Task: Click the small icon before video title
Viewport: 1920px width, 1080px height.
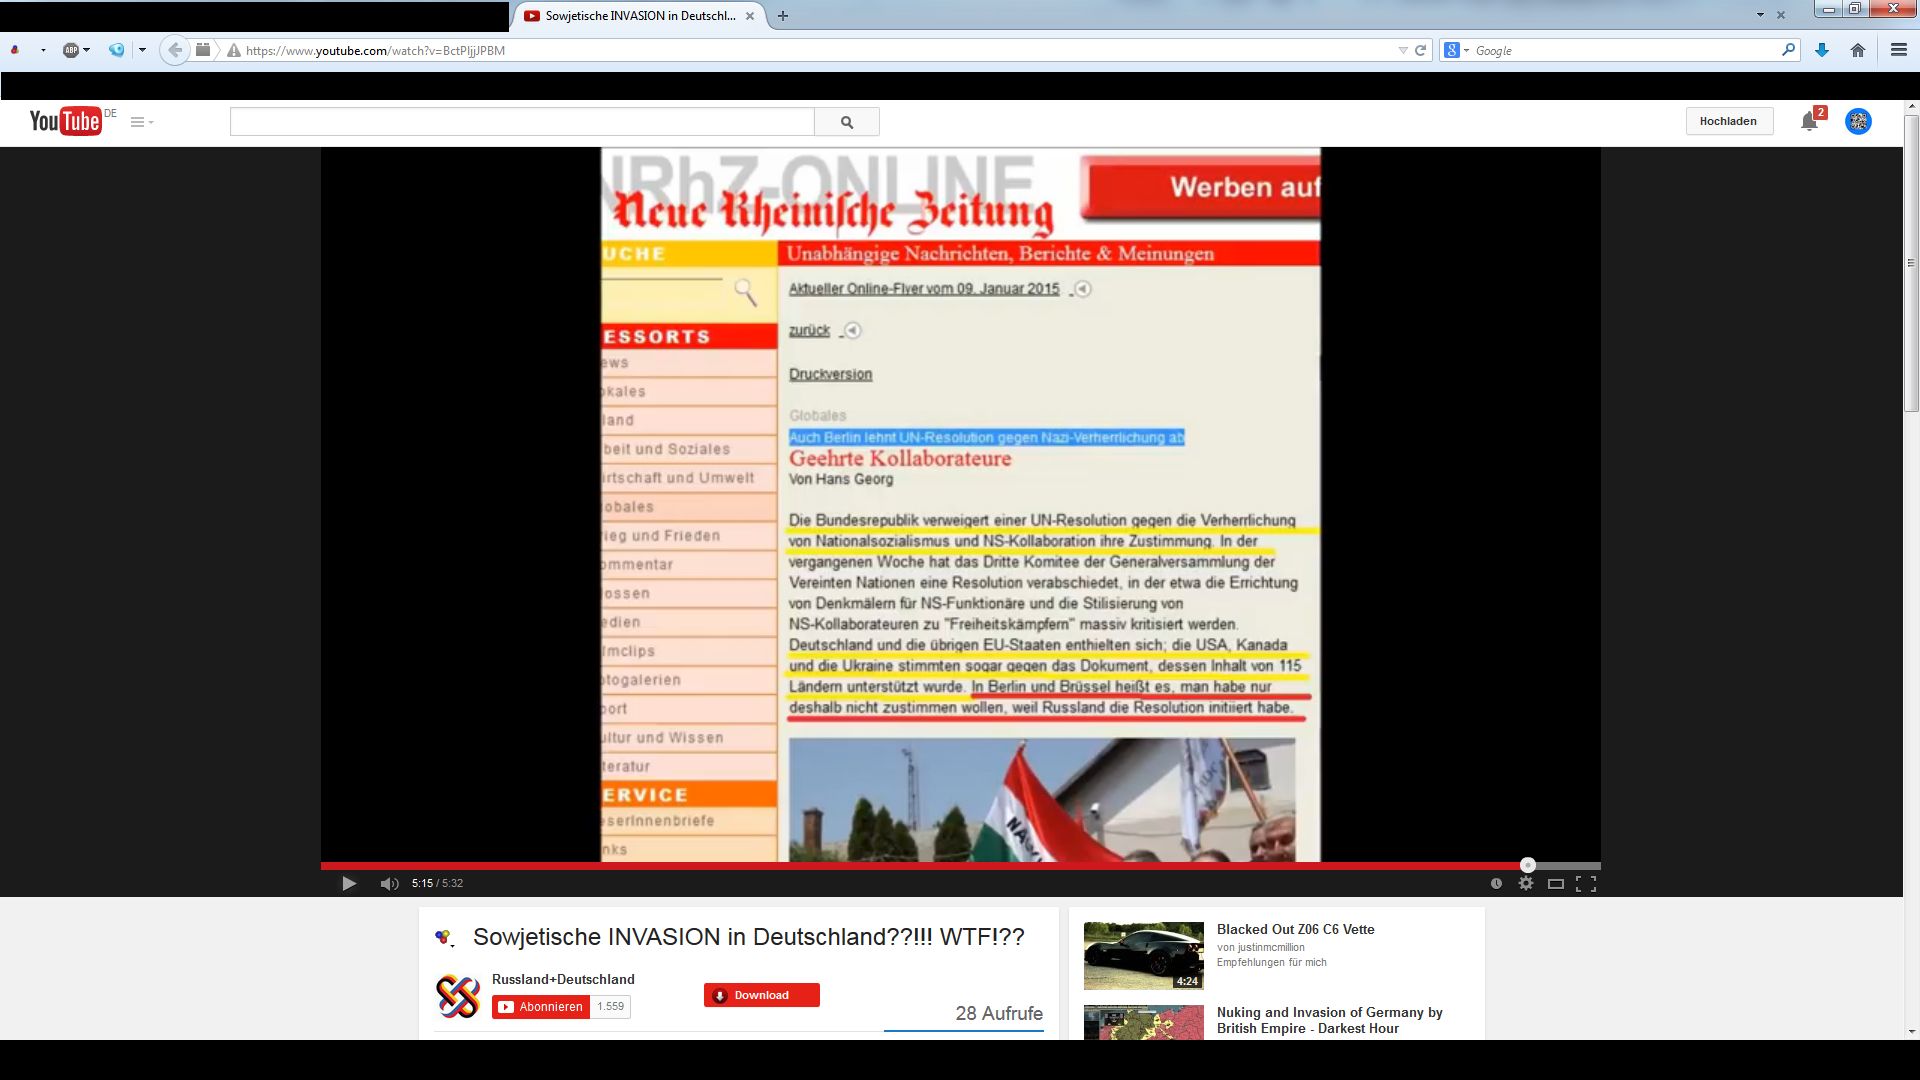Action: [x=445, y=938]
